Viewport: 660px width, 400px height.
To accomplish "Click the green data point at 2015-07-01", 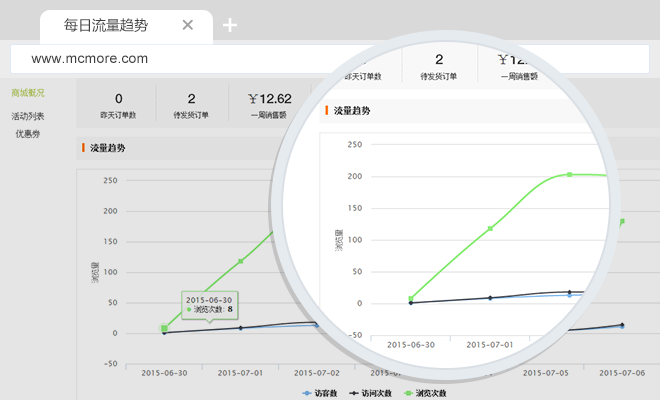I will 241,261.
